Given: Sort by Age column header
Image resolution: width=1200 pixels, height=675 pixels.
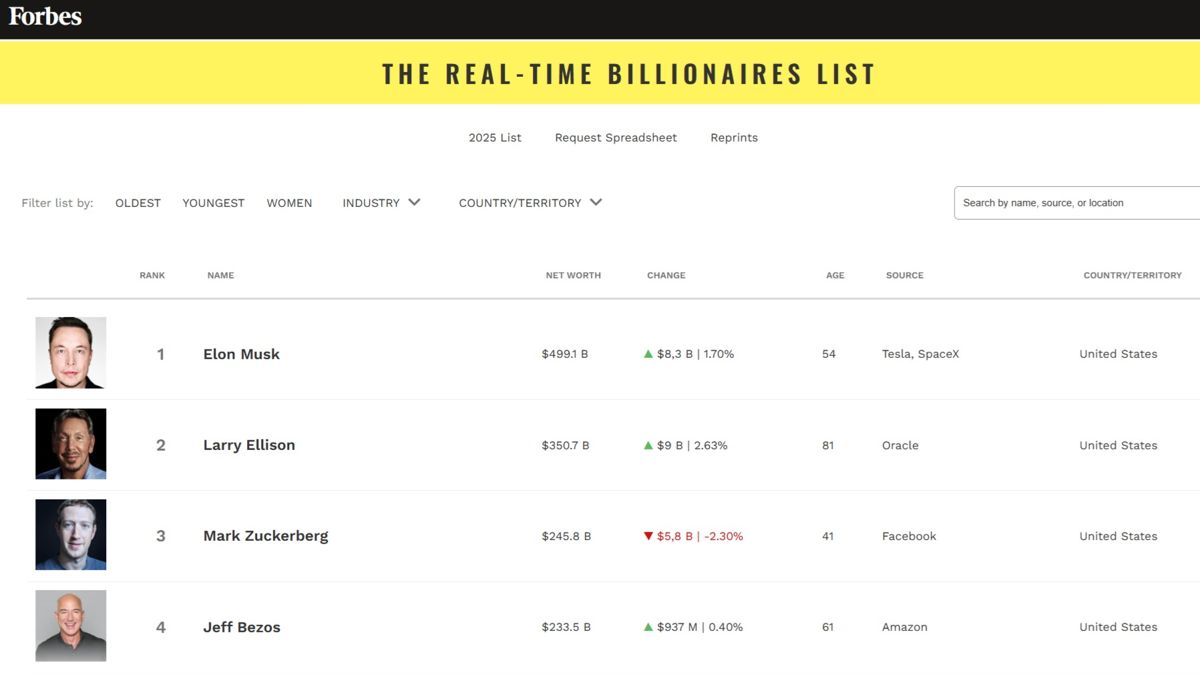Looking at the screenshot, I should (835, 275).
